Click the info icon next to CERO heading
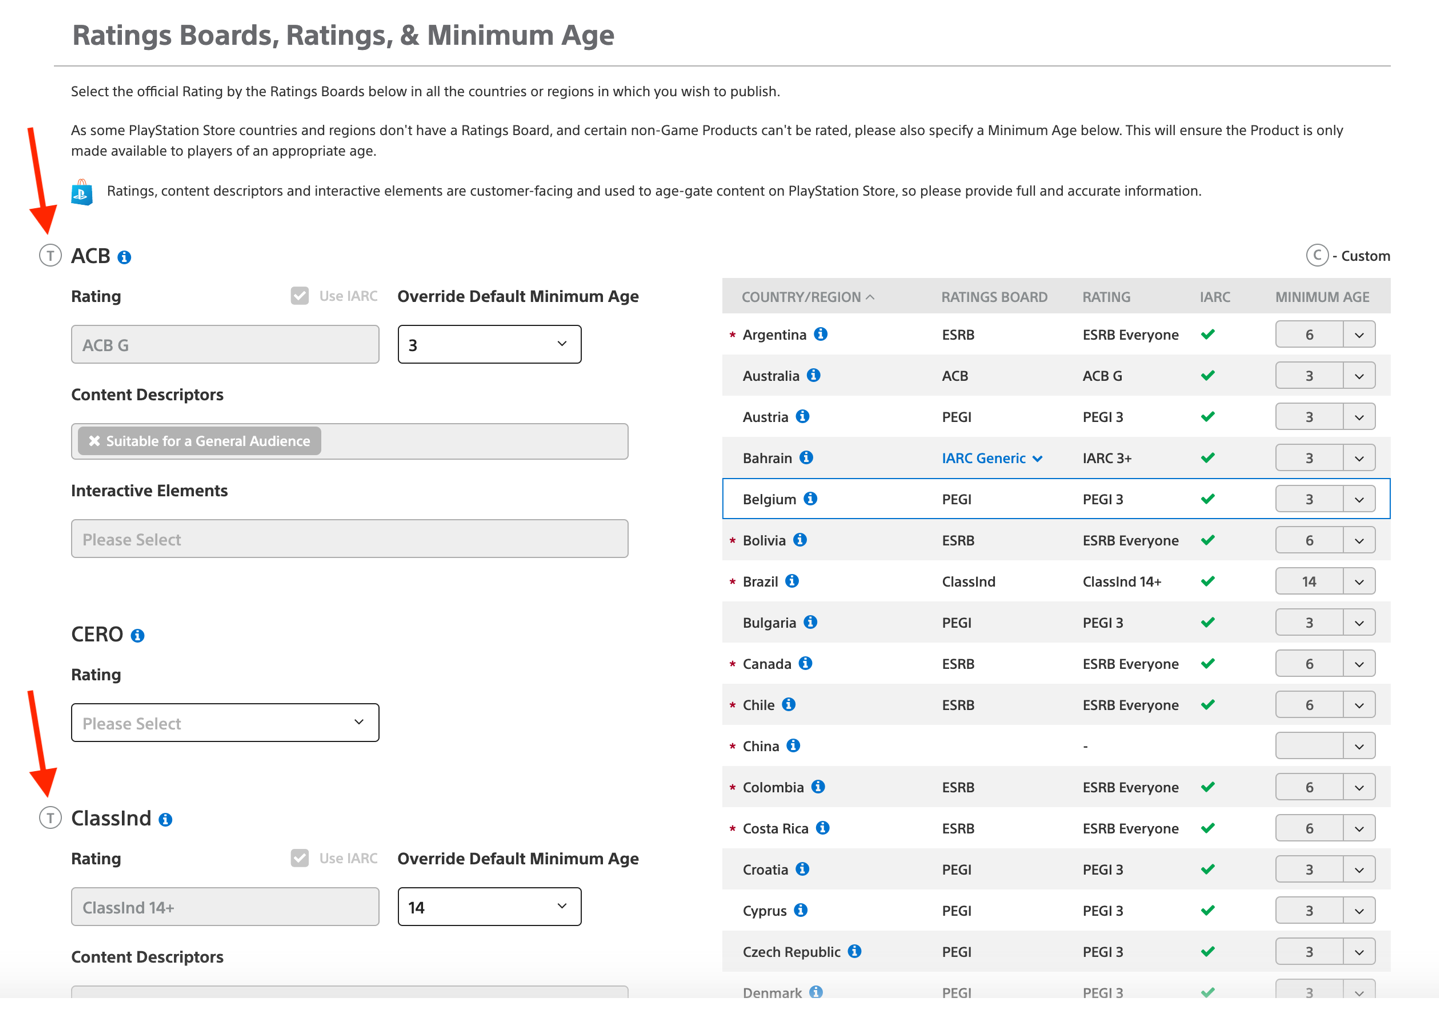The height and width of the screenshot is (1024, 1439). (x=138, y=635)
